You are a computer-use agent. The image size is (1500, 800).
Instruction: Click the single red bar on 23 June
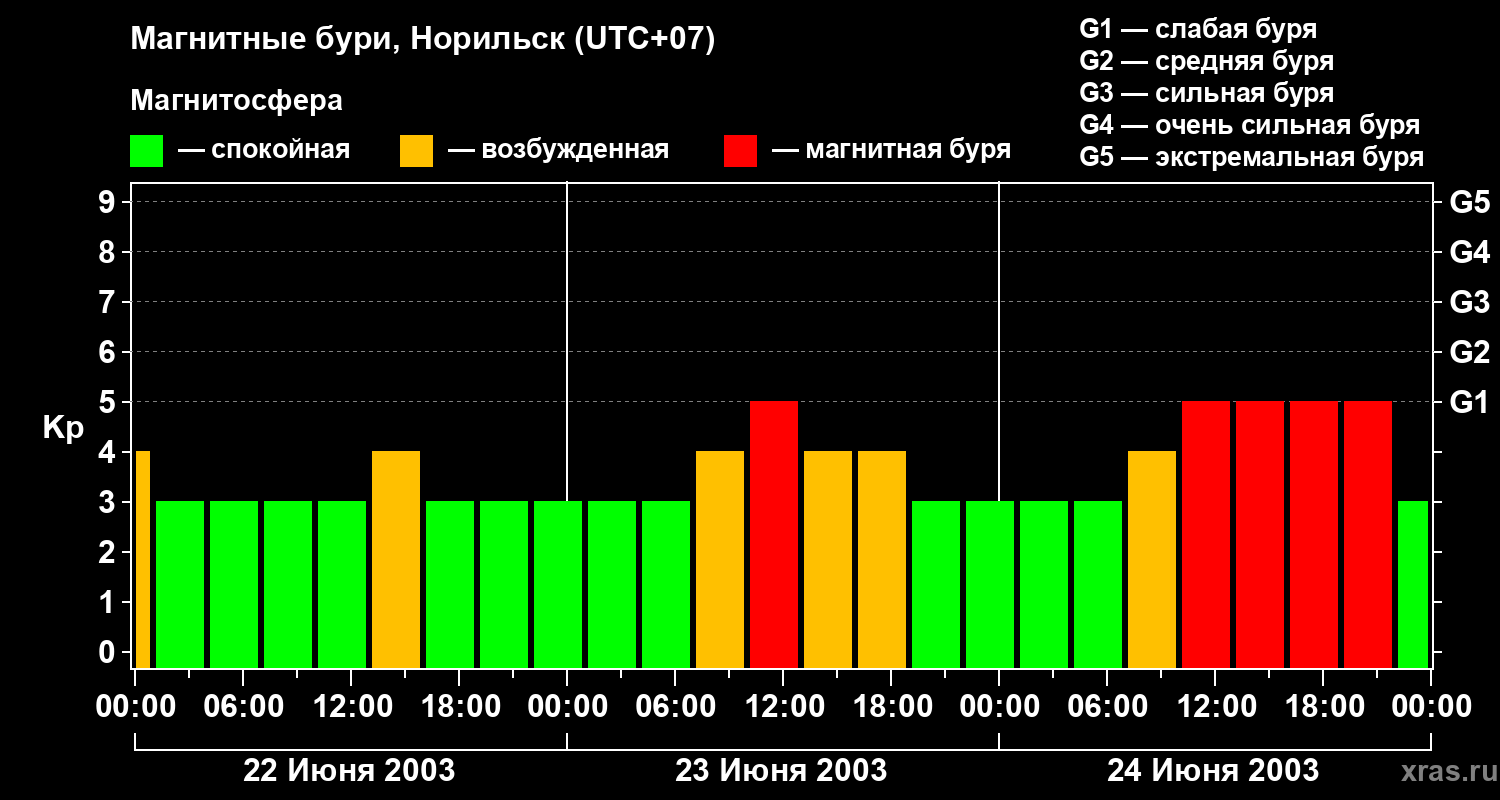pyautogui.click(x=774, y=534)
